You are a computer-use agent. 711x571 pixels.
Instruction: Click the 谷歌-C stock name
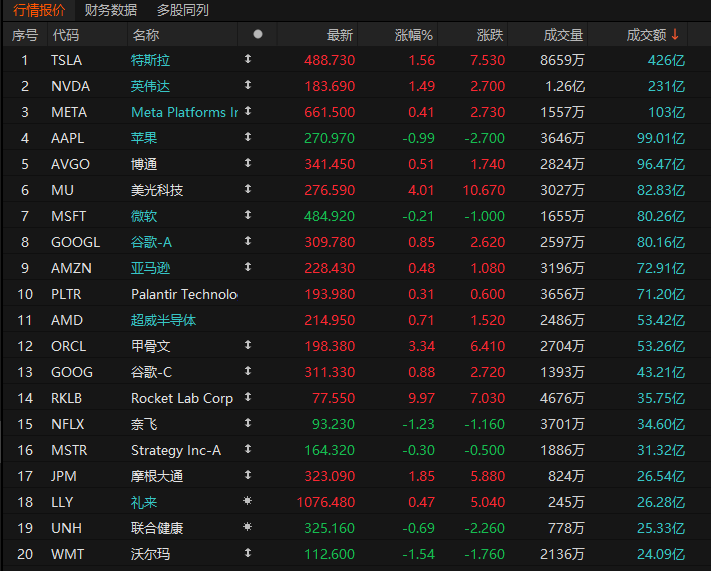(151, 372)
